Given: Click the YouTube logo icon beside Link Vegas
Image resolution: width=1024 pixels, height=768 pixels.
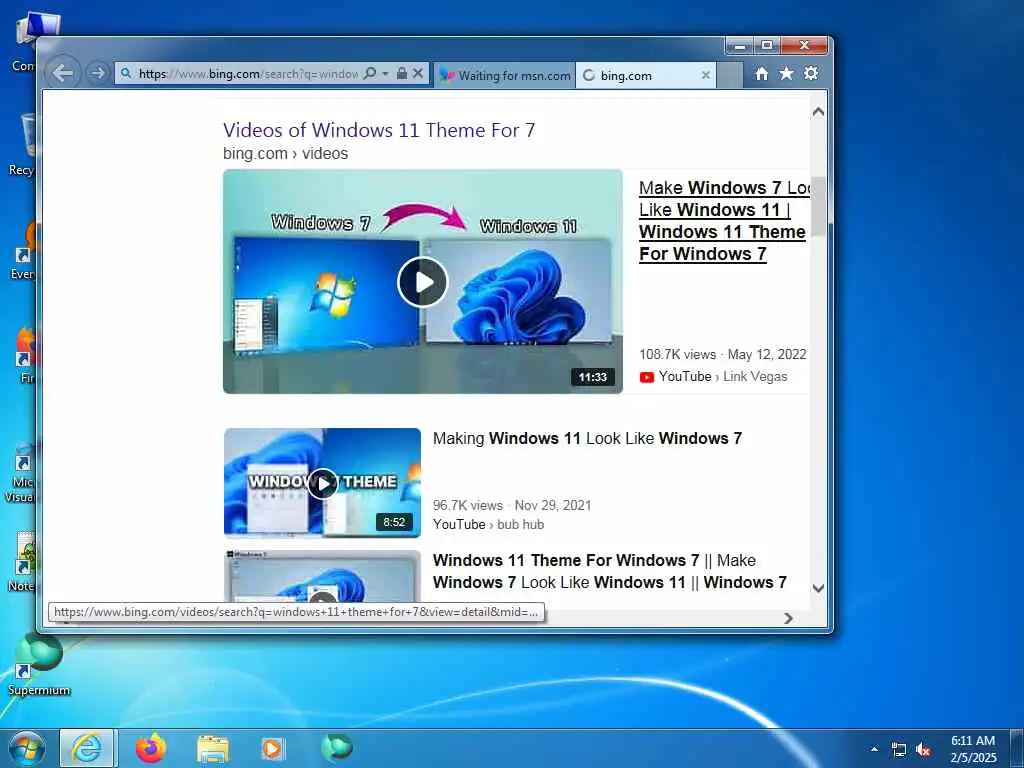Looking at the screenshot, I should tap(647, 377).
